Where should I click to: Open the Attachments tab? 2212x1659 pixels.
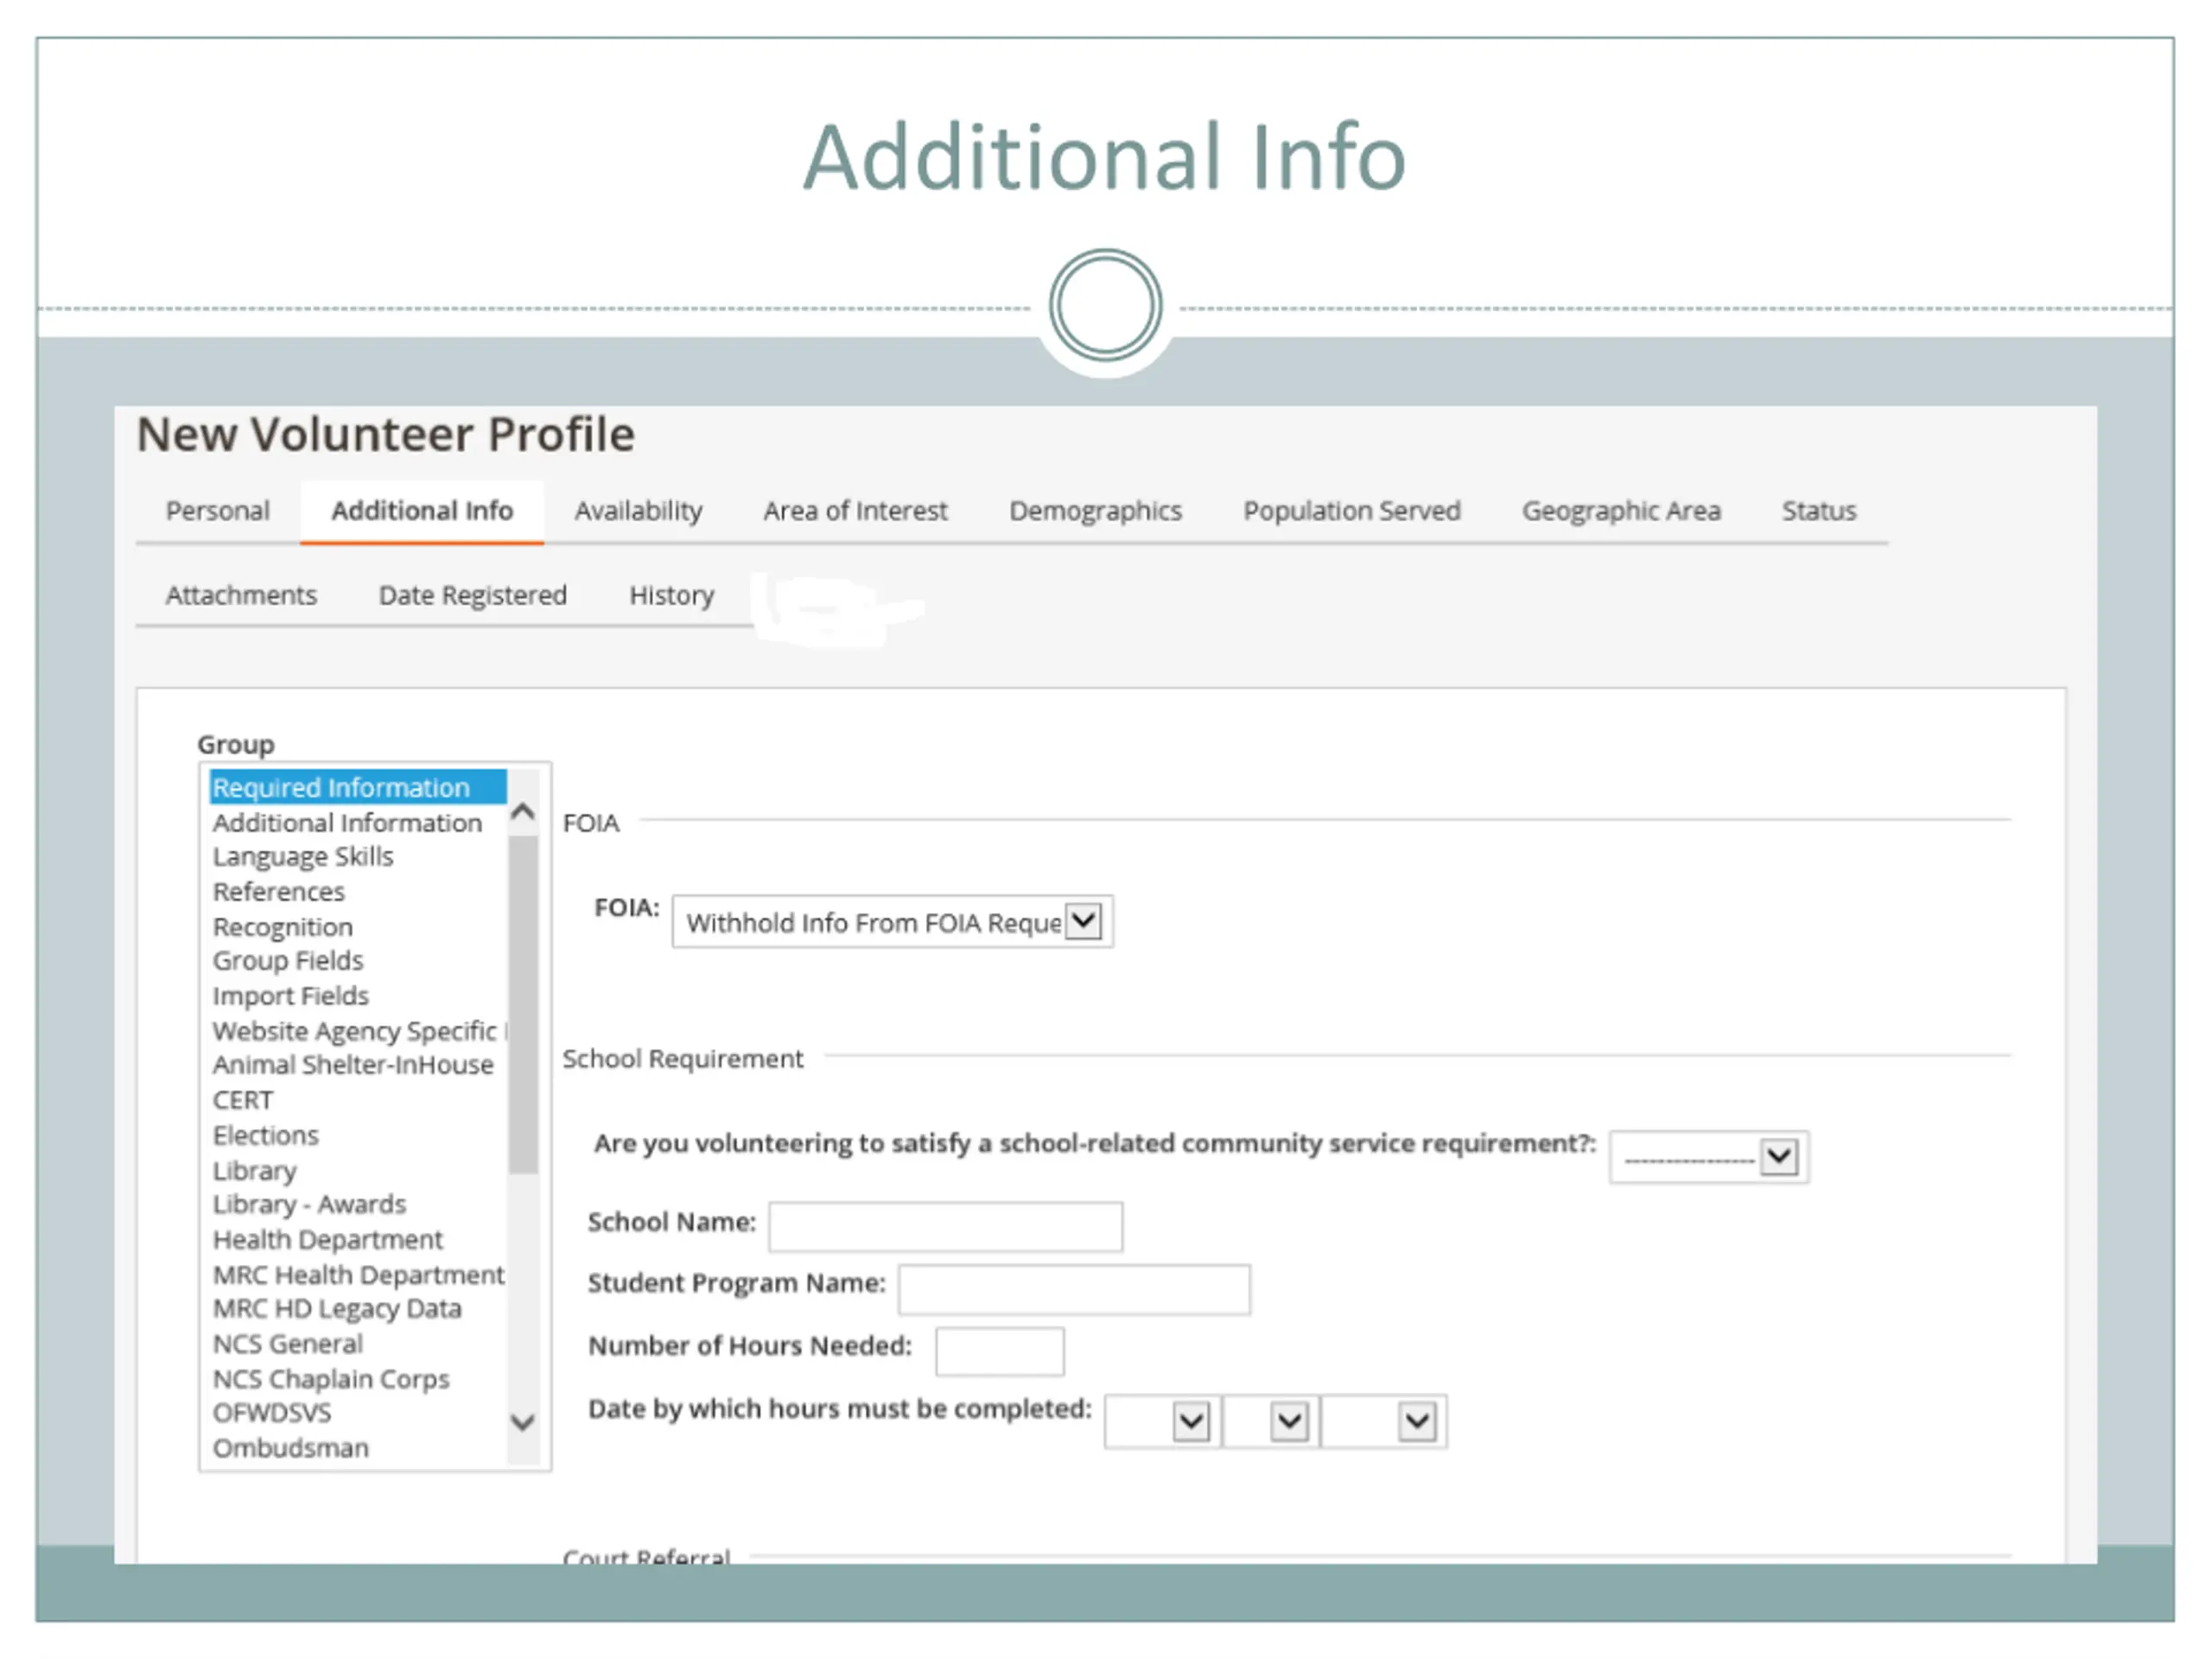pyautogui.click(x=241, y=595)
